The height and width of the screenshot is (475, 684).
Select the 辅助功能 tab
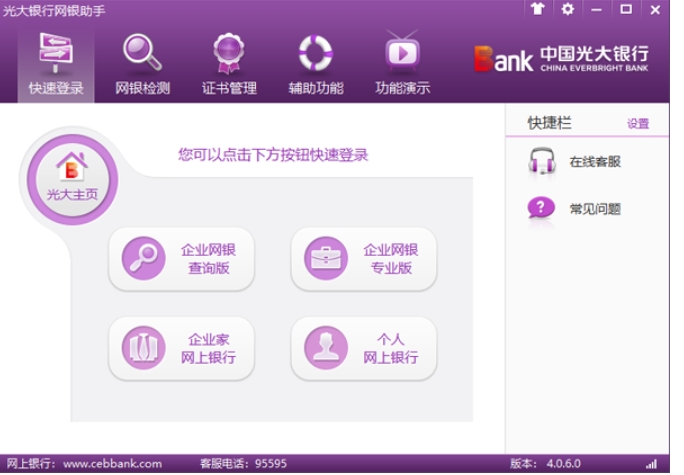coord(316,65)
